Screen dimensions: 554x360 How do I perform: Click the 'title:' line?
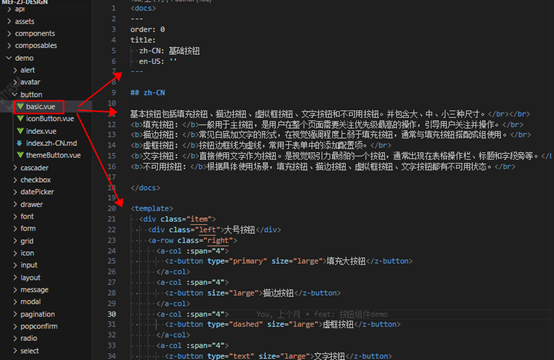tap(143, 40)
